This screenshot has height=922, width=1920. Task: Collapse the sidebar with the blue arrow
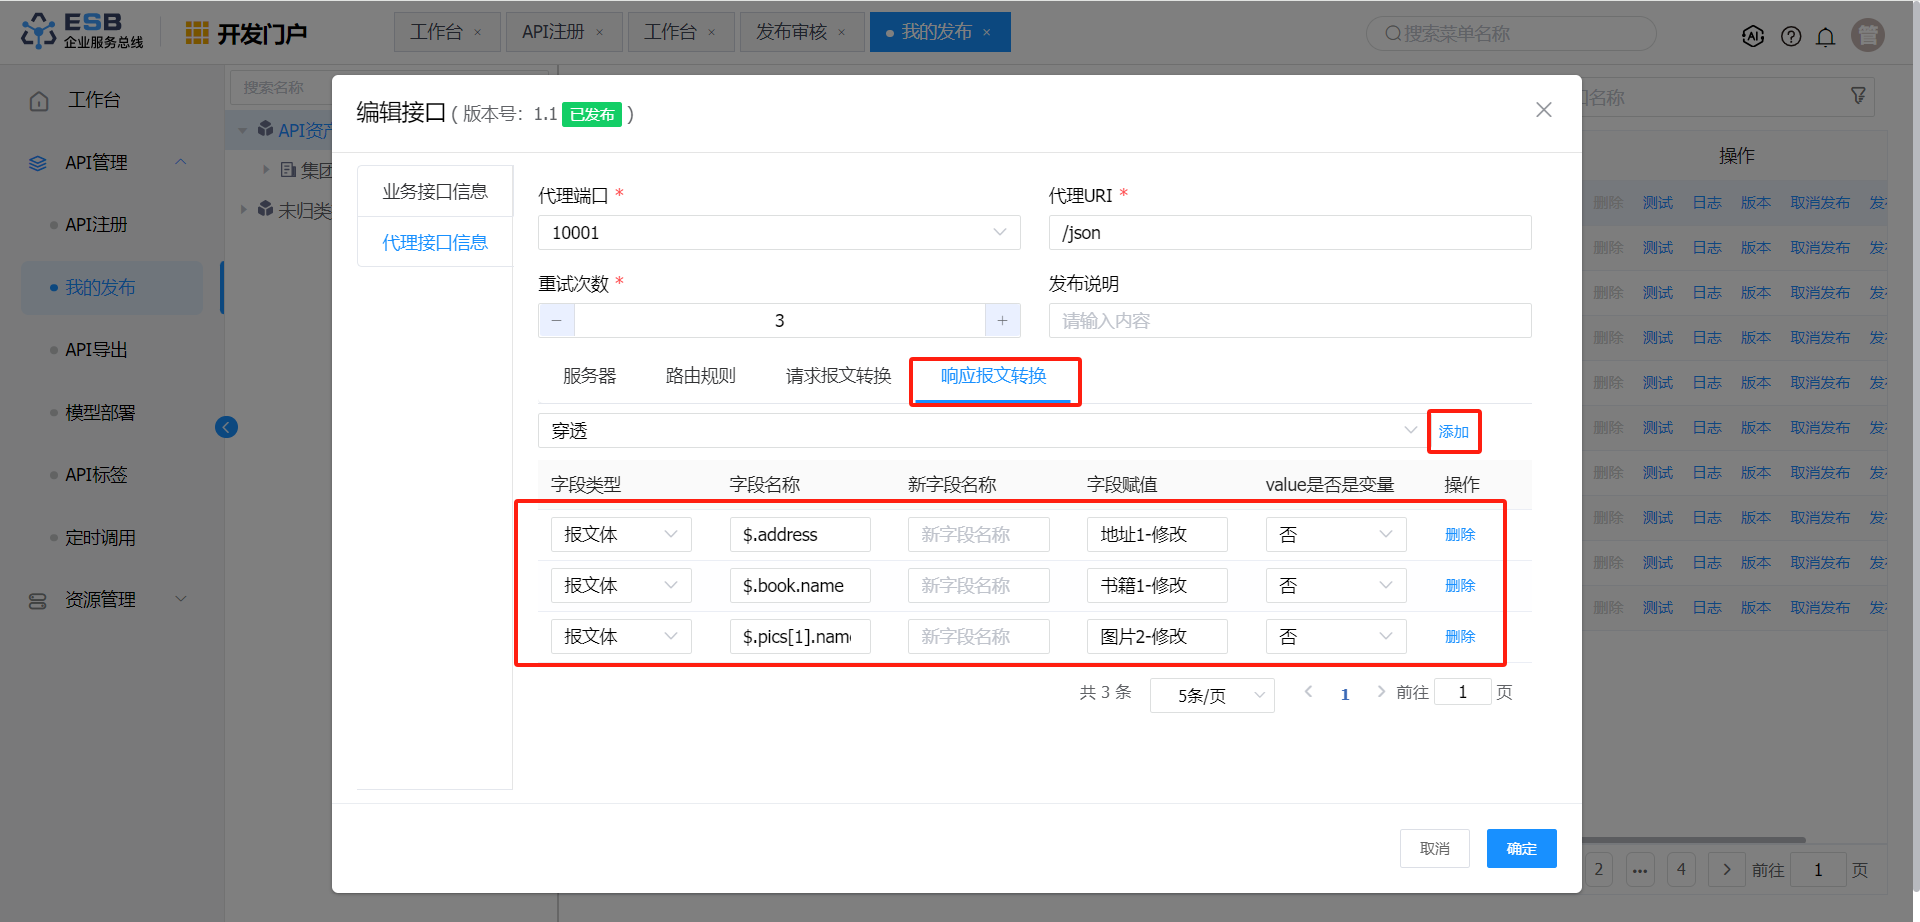click(226, 427)
